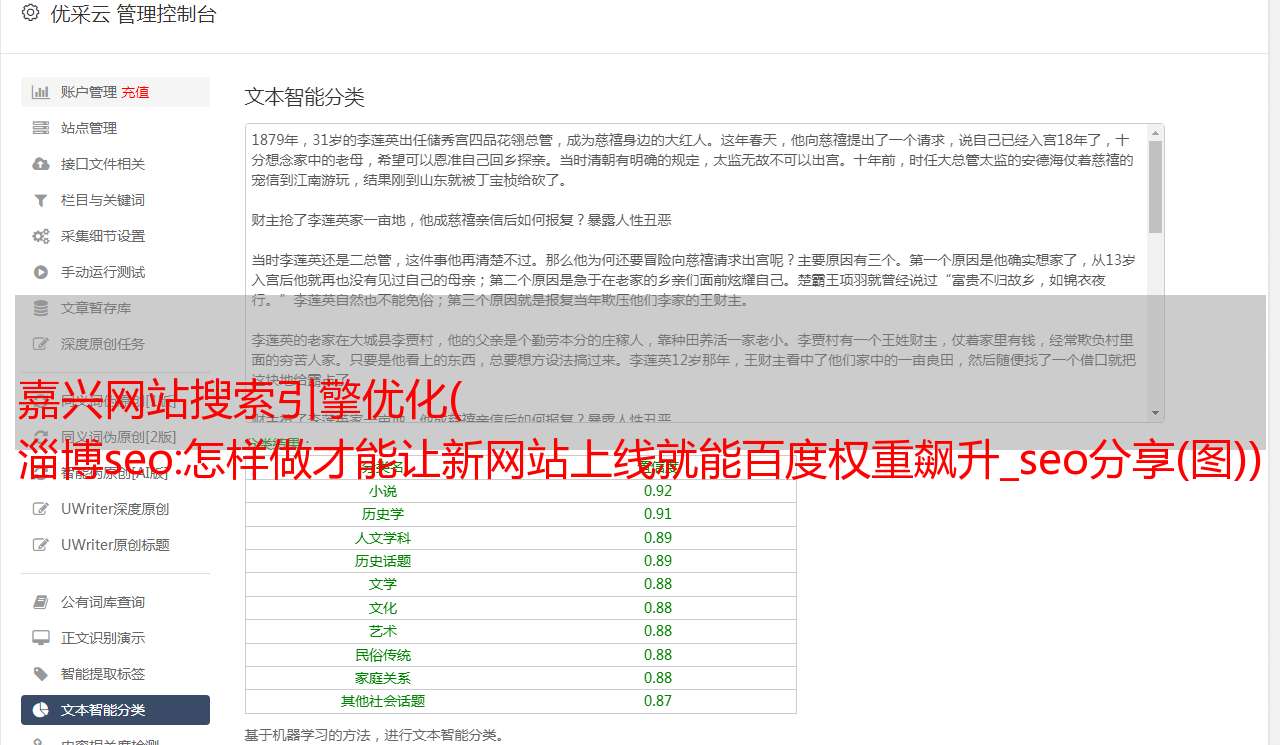Click the bar chart icon for 账户管理
Screen dimensions: 1280x745
(41, 92)
